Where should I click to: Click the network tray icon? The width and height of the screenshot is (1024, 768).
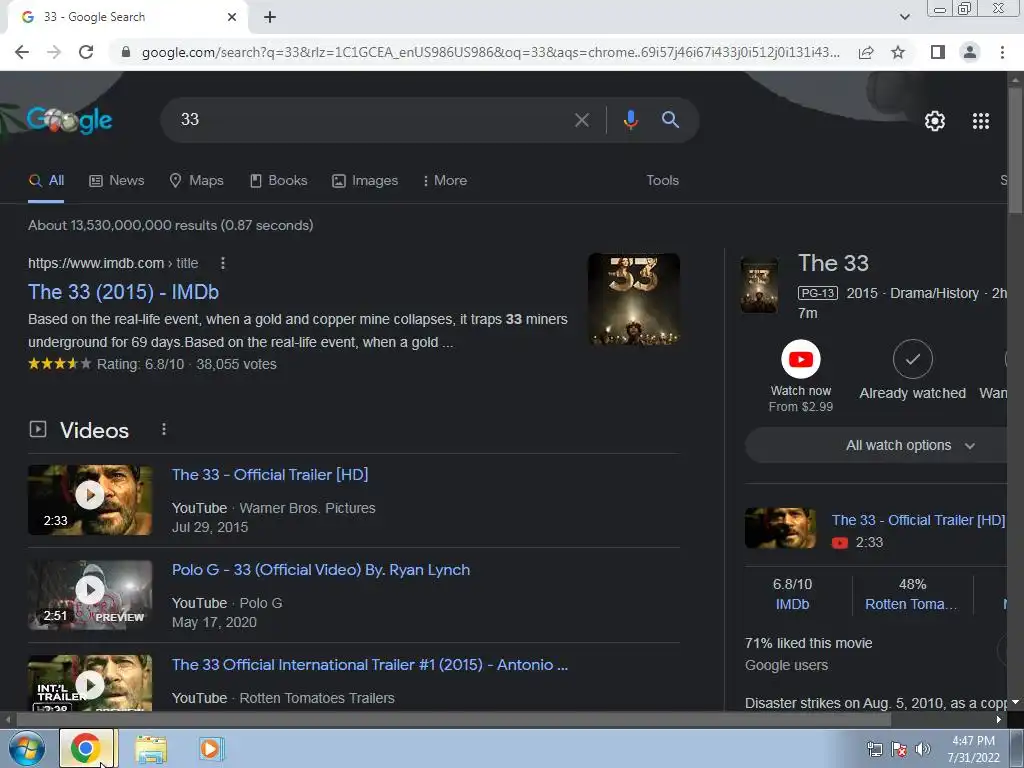tap(874, 749)
